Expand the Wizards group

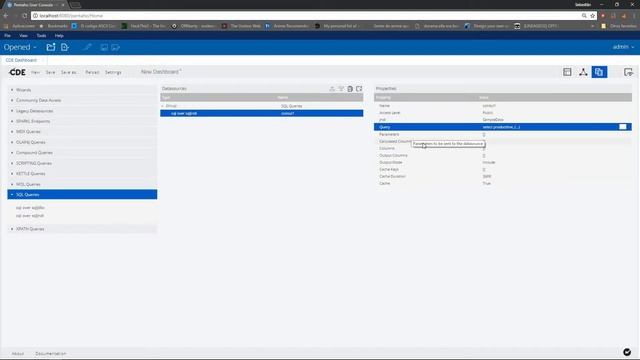(82, 90)
